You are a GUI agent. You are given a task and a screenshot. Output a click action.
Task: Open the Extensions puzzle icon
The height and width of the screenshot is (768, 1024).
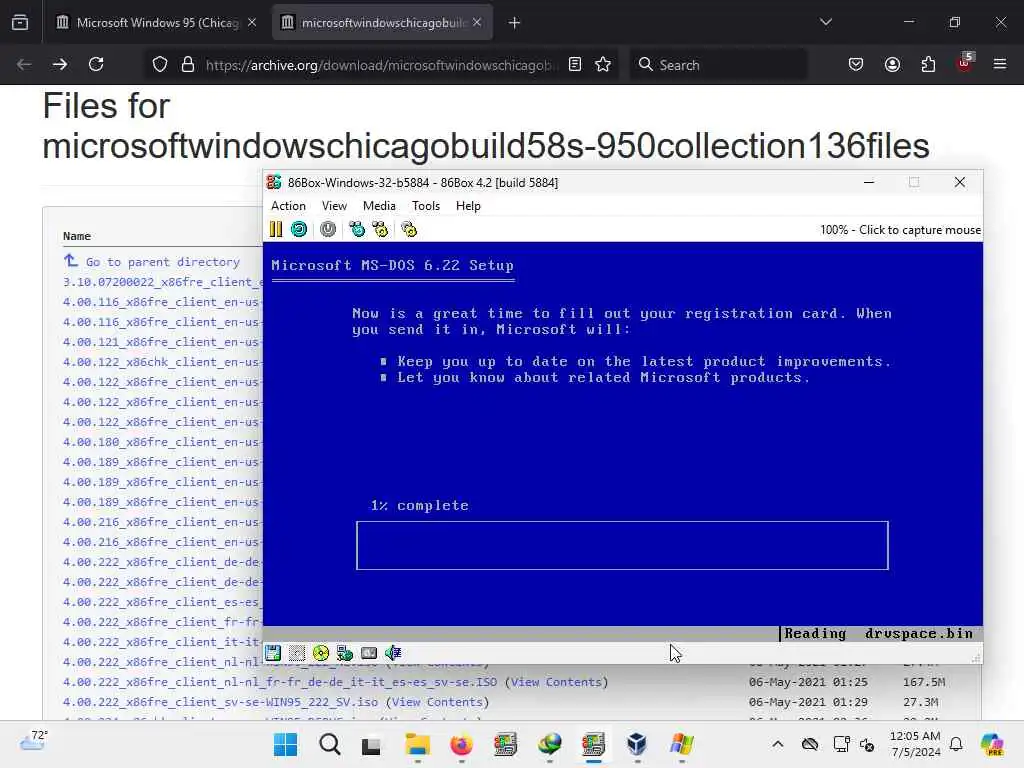(928, 64)
